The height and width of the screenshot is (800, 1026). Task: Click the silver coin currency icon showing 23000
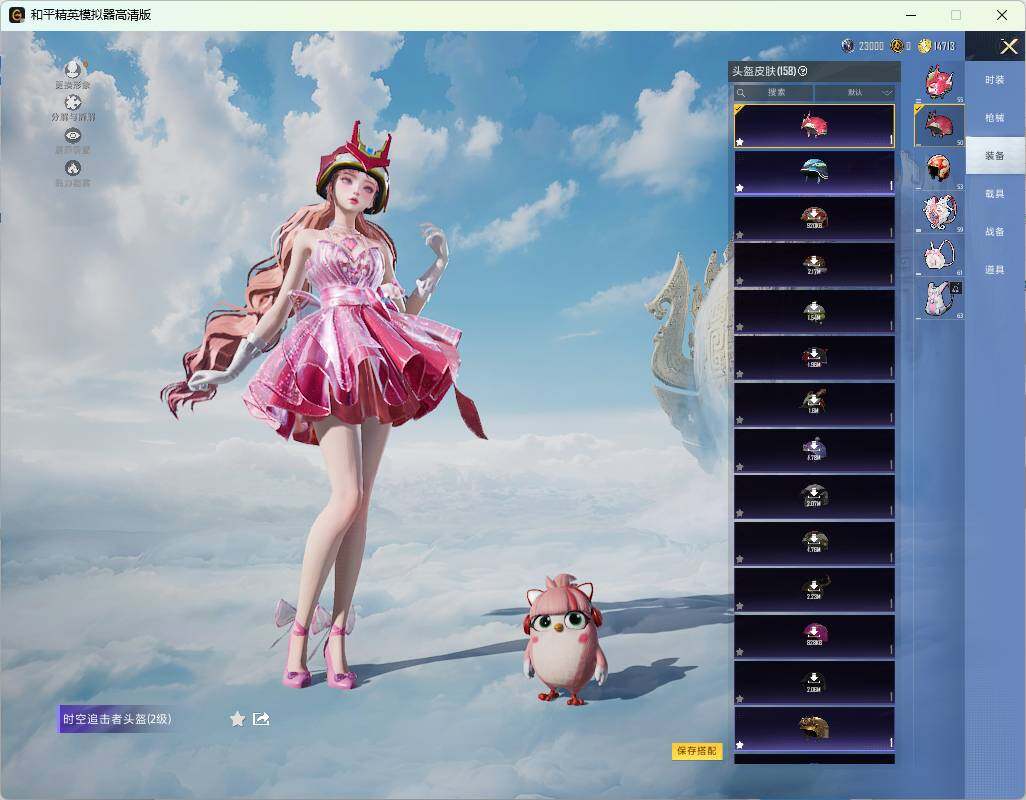point(848,46)
